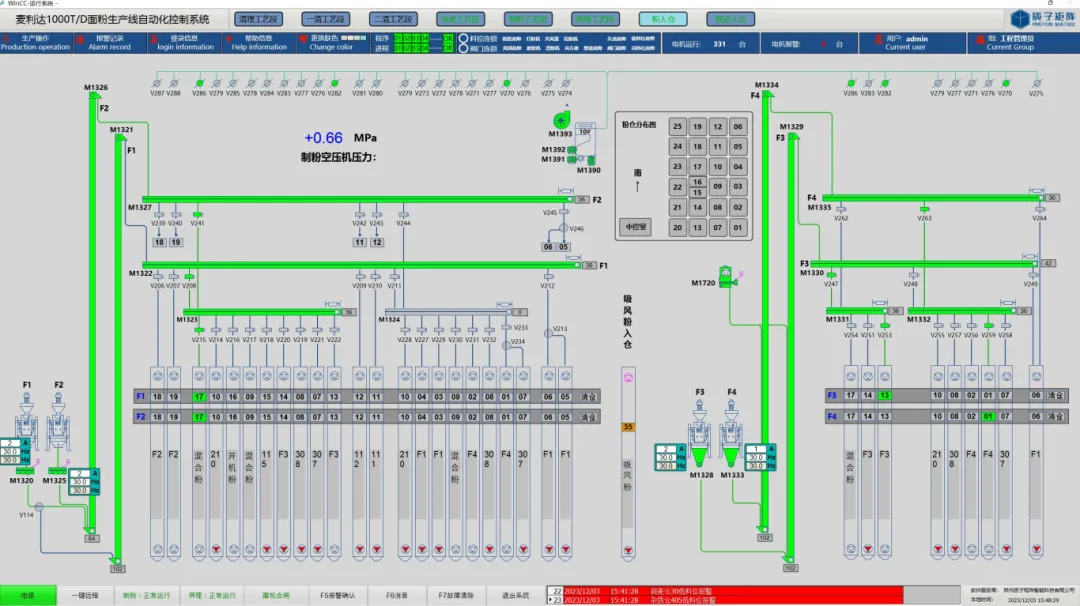The height and width of the screenshot is (606, 1080).
Task: Open the 清理工艺段 process tab
Action: point(258,19)
